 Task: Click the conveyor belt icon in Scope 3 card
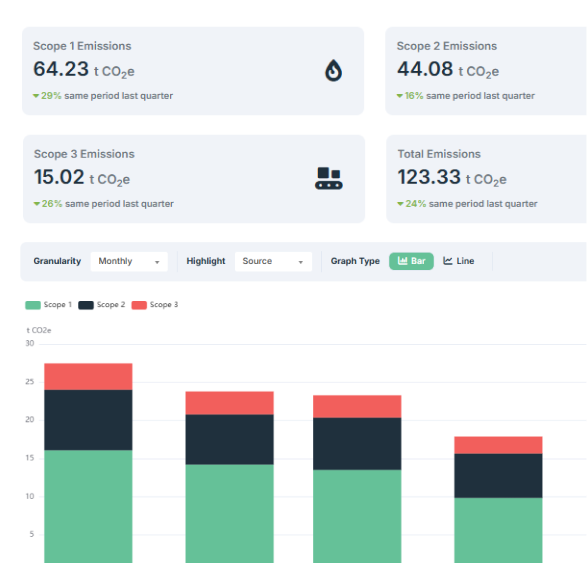coord(329,178)
